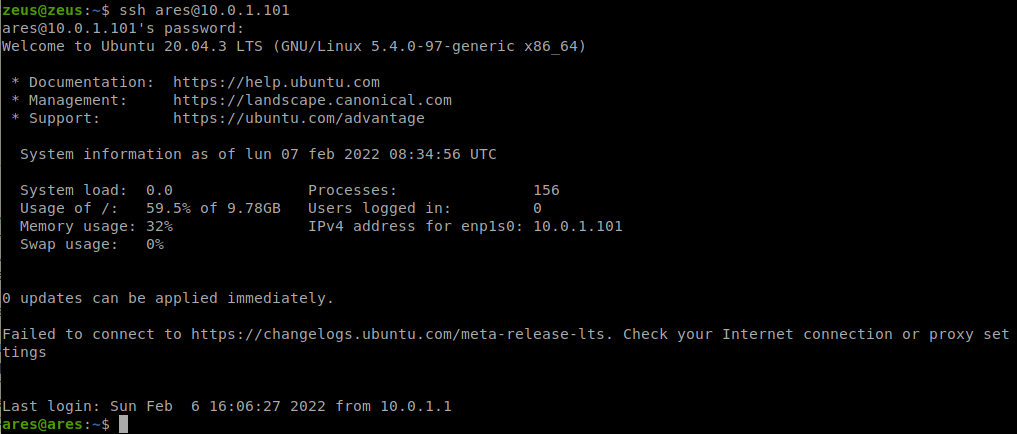Click the landscape.canonical.com management URL
The height and width of the screenshot is (434, 1017).
[313, 101]
